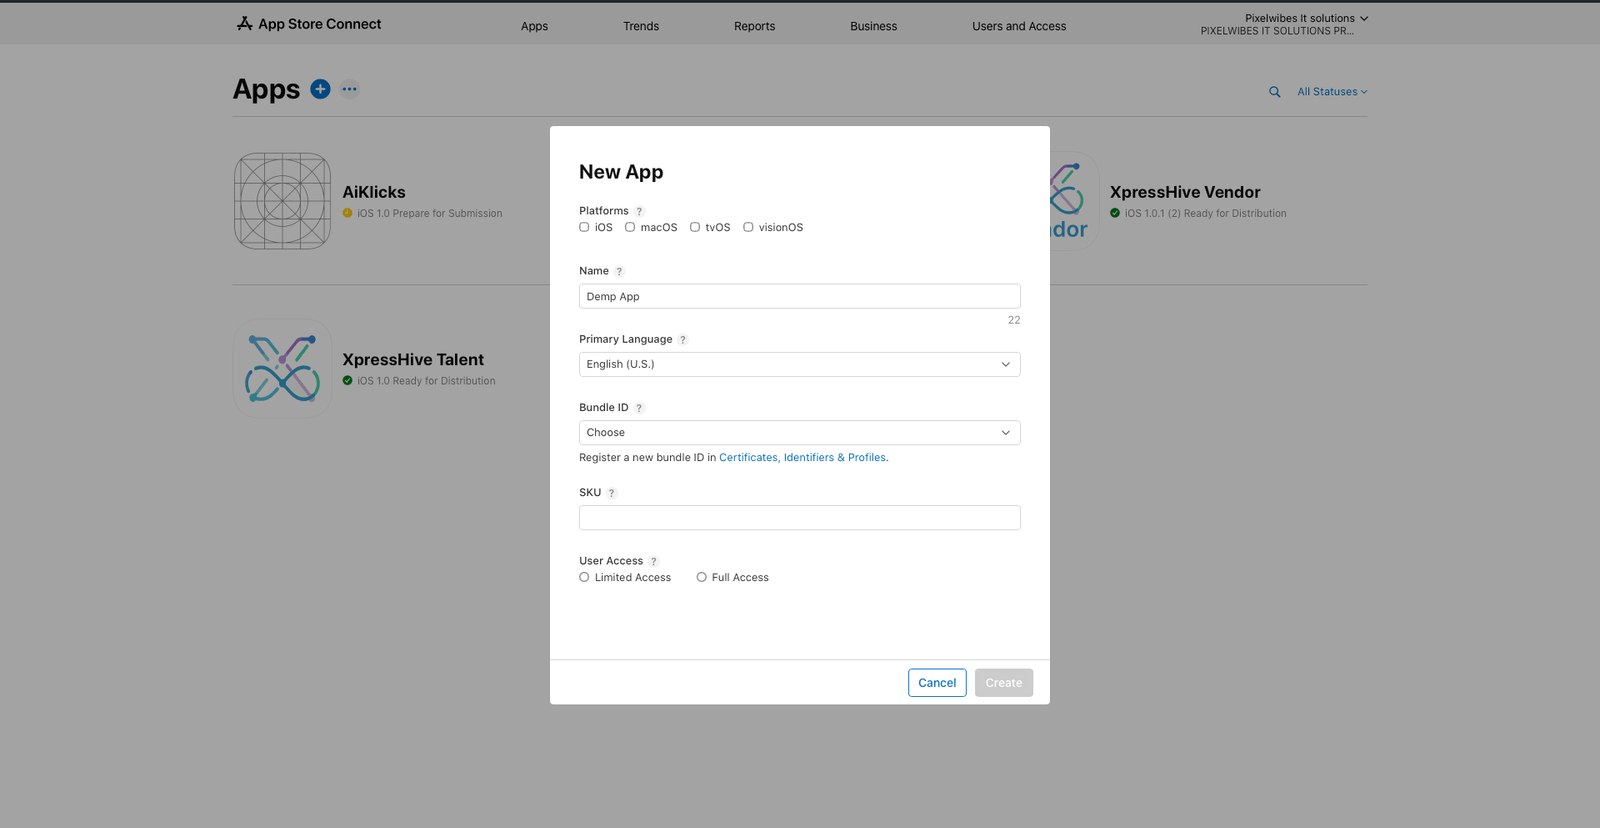Open the Reports nav tab
Screen dimensions: 1600x828
point(754,26)
